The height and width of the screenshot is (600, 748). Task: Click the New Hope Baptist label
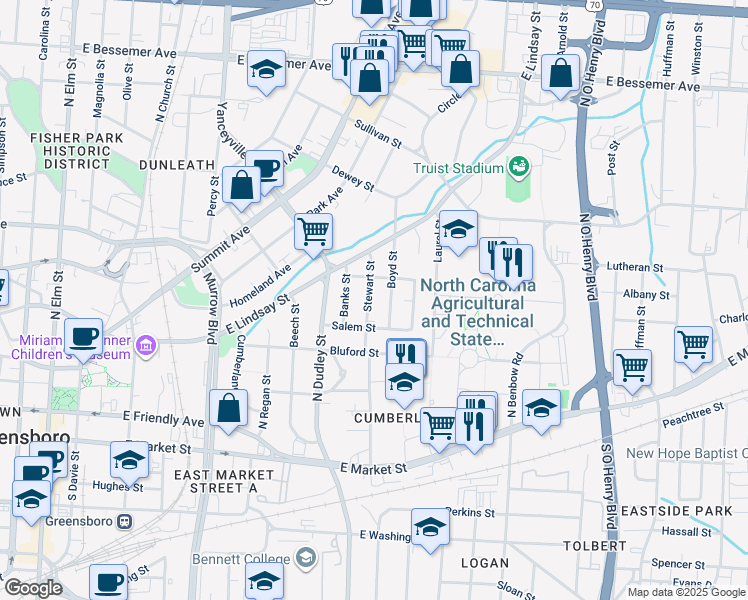[x=686, y=453]
